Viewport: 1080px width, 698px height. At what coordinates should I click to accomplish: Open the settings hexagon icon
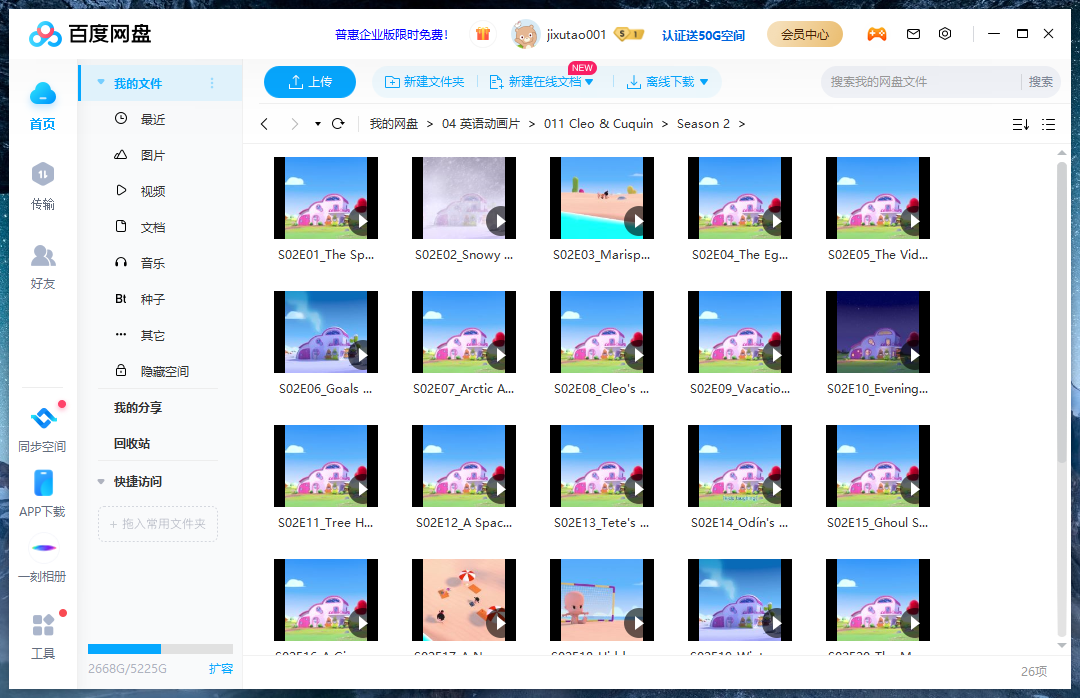tap(945, 34)
